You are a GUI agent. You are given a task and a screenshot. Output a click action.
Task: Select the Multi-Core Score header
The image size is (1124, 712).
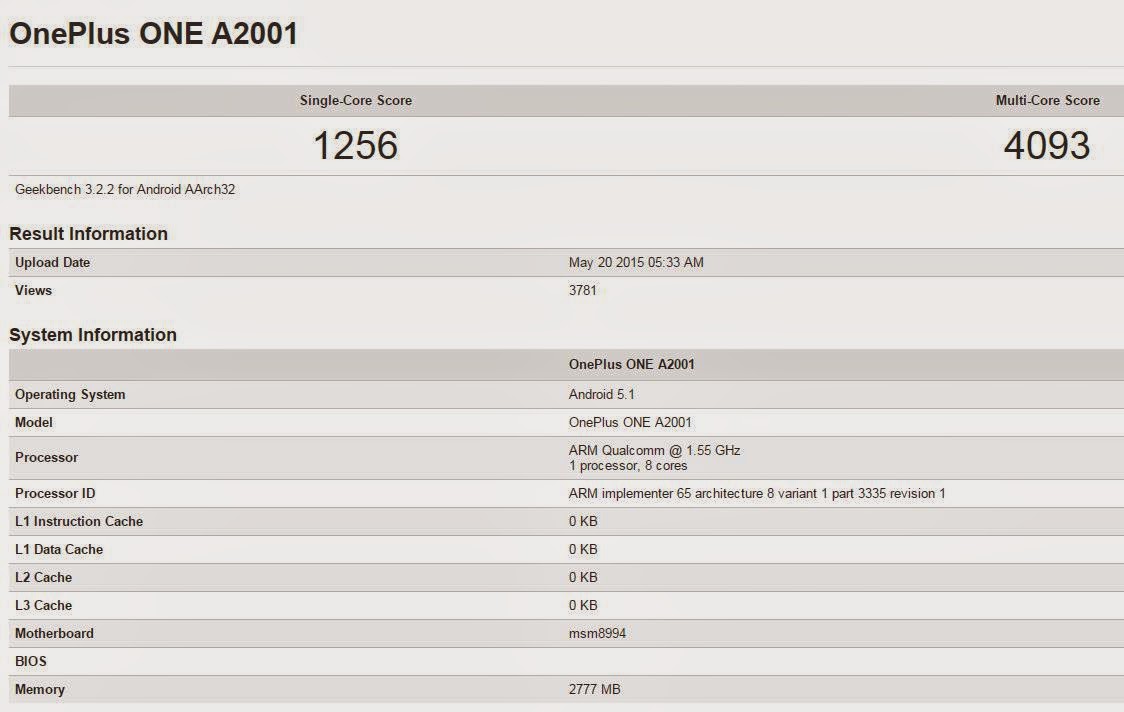(1047, 100)
